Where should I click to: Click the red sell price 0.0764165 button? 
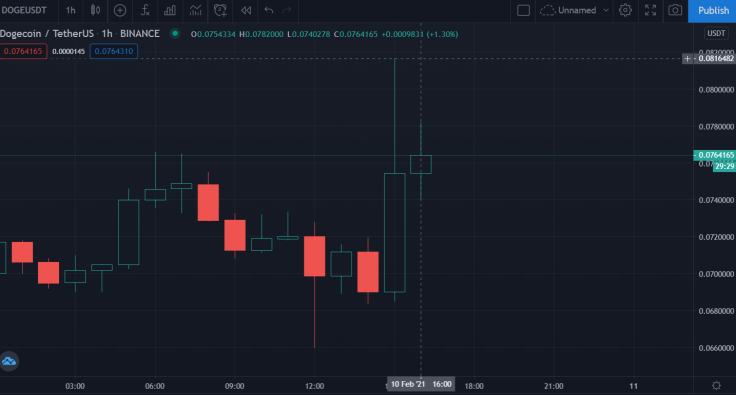23,51
